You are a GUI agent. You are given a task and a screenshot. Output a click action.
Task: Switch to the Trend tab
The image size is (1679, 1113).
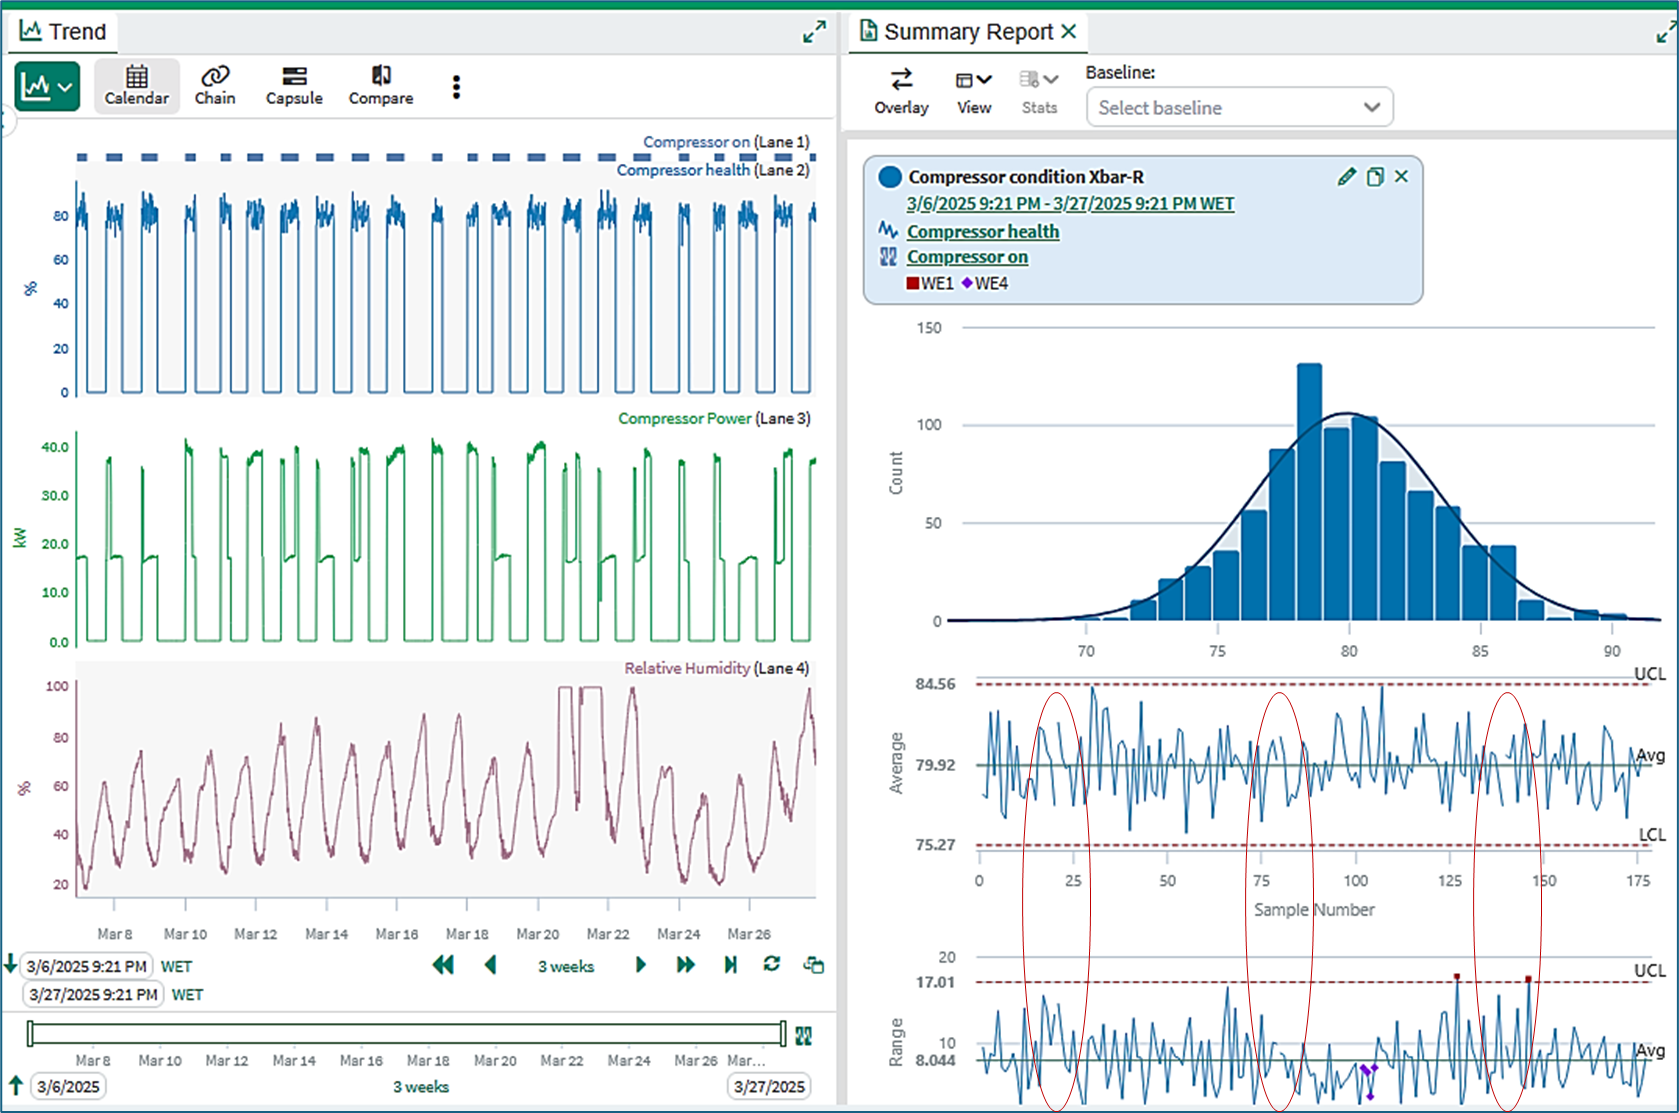click(x=63, y=32)
